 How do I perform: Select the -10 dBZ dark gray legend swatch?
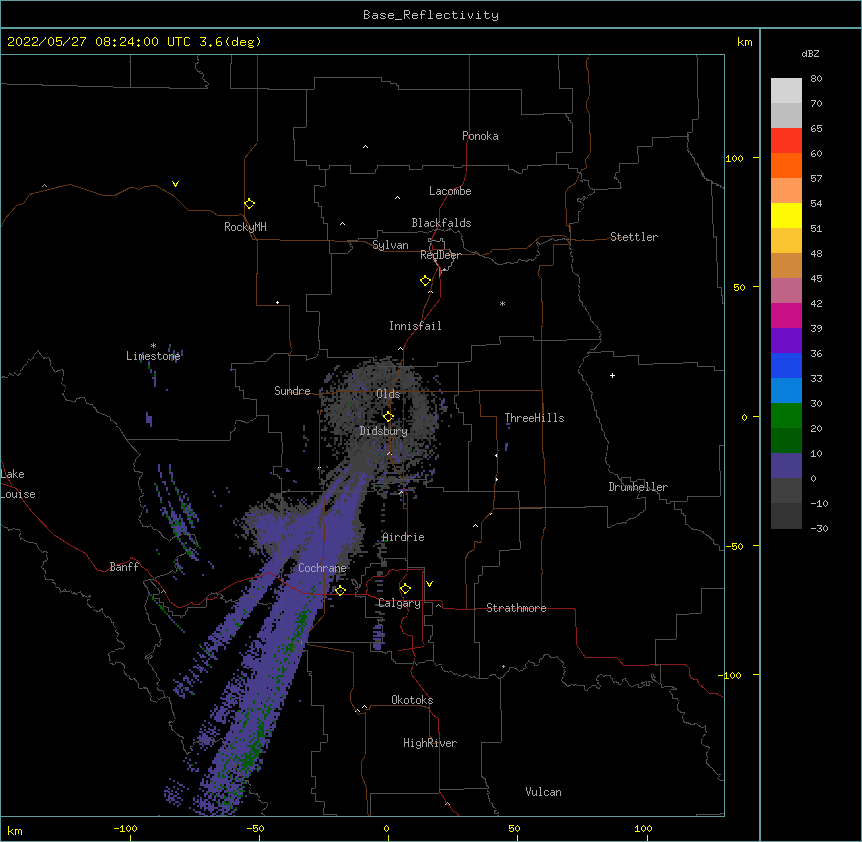786,516
